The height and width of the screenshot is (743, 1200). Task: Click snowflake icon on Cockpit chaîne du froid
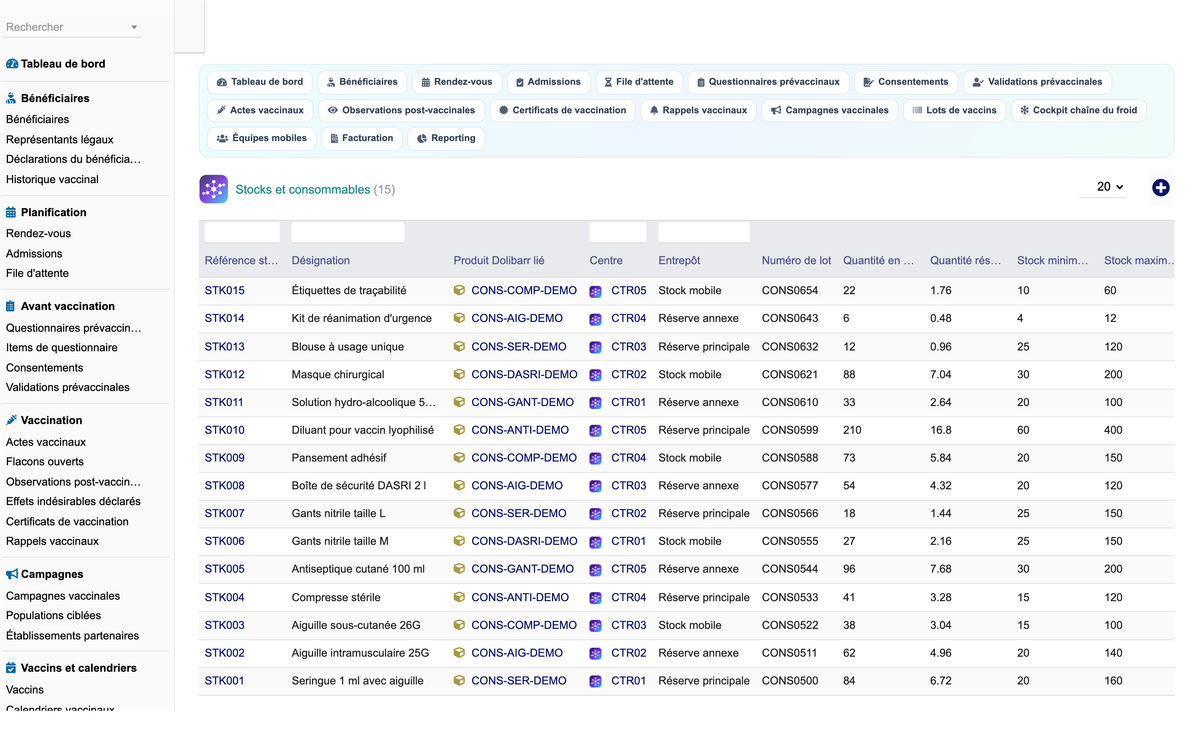[1024, 110]
